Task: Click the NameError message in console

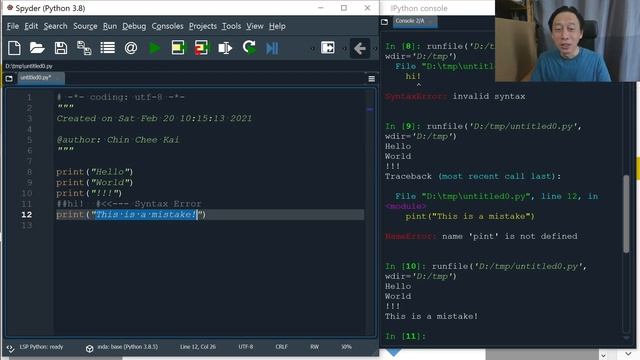Action: pyautogui.click(x=481, y=236)
